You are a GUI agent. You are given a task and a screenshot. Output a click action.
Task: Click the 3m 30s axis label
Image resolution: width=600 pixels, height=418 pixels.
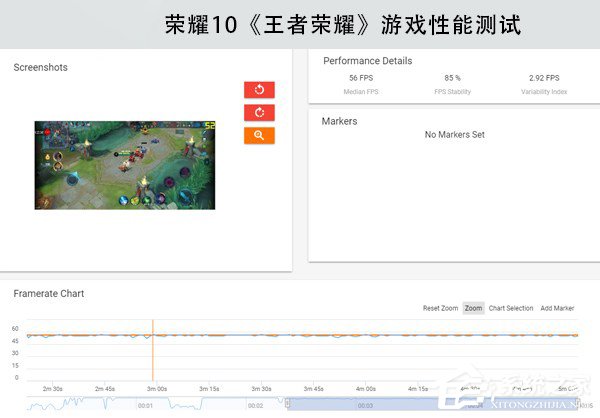tap(261, 389)
